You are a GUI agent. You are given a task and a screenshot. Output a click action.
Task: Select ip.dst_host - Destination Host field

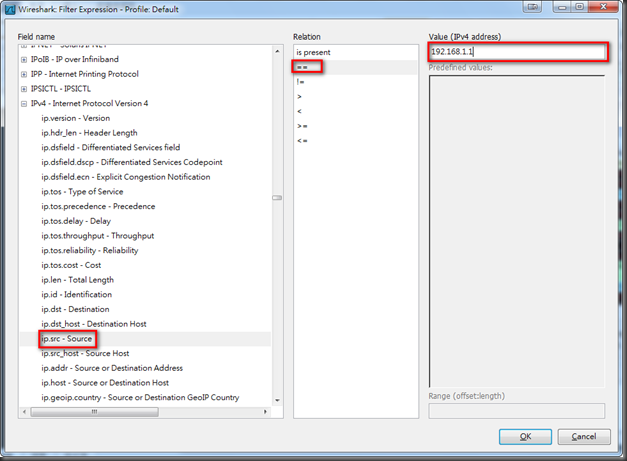tap(94, 324)
